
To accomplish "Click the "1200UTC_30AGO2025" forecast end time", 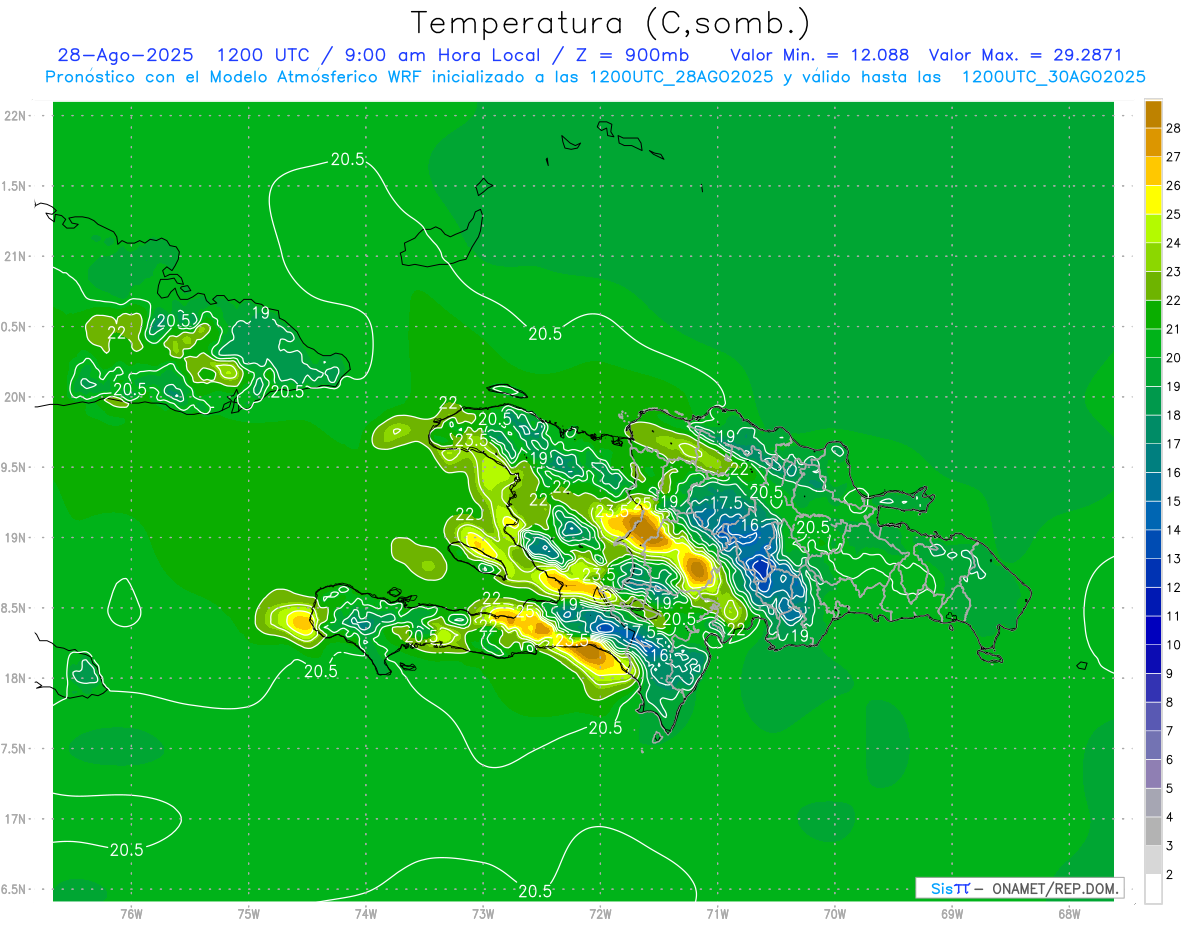I will (1053, 77).
